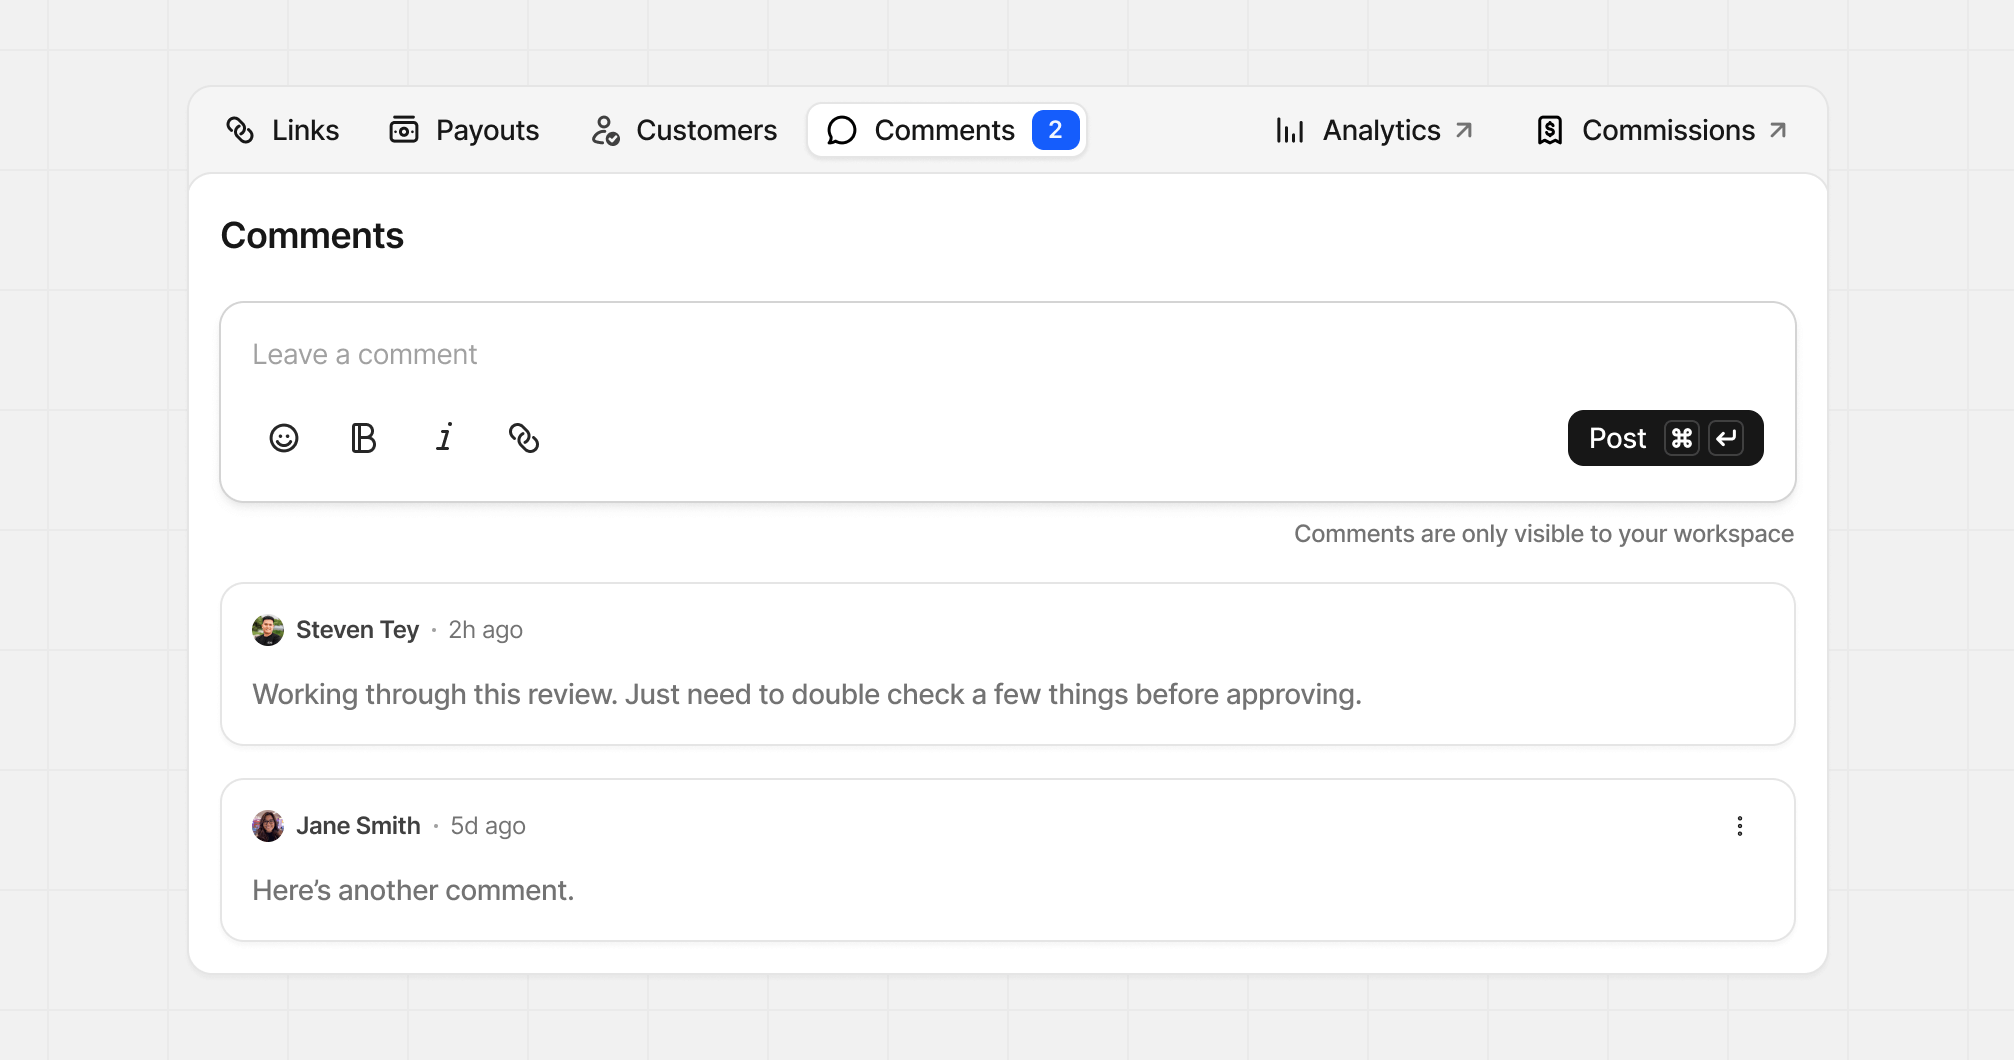Toggle bold formatting
The width and height of the screenshot is (2014, 1060).
pyautogui.click(x=364, y=438)
